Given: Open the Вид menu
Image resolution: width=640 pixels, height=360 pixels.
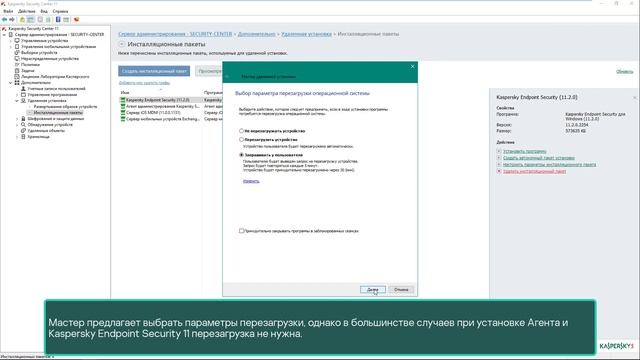Looking at the screenshot, I should (44, 11).
